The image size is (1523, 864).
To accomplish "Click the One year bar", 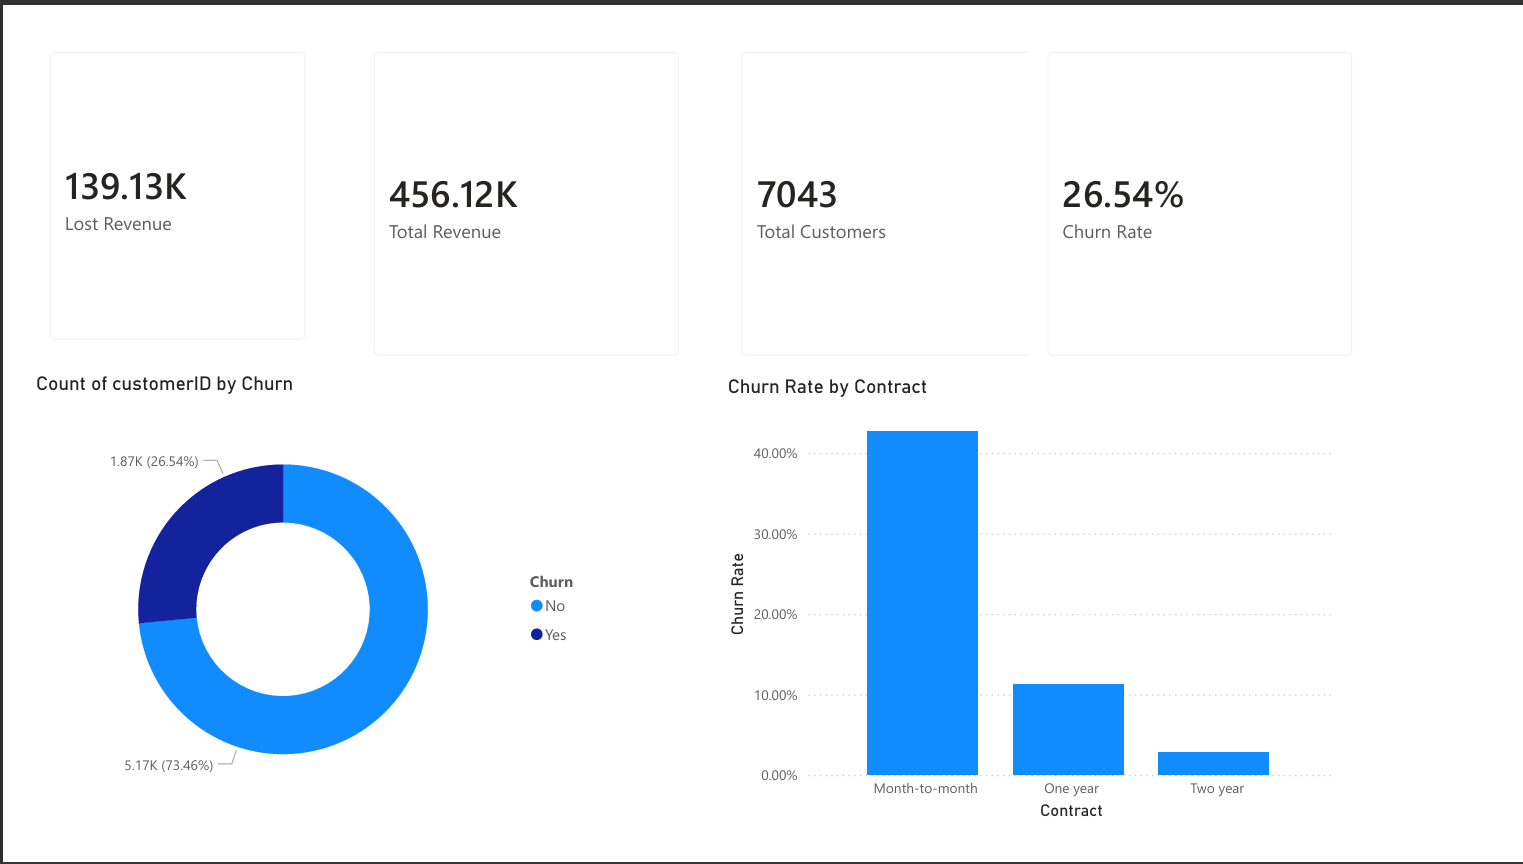I will [x=1068, y=729].
